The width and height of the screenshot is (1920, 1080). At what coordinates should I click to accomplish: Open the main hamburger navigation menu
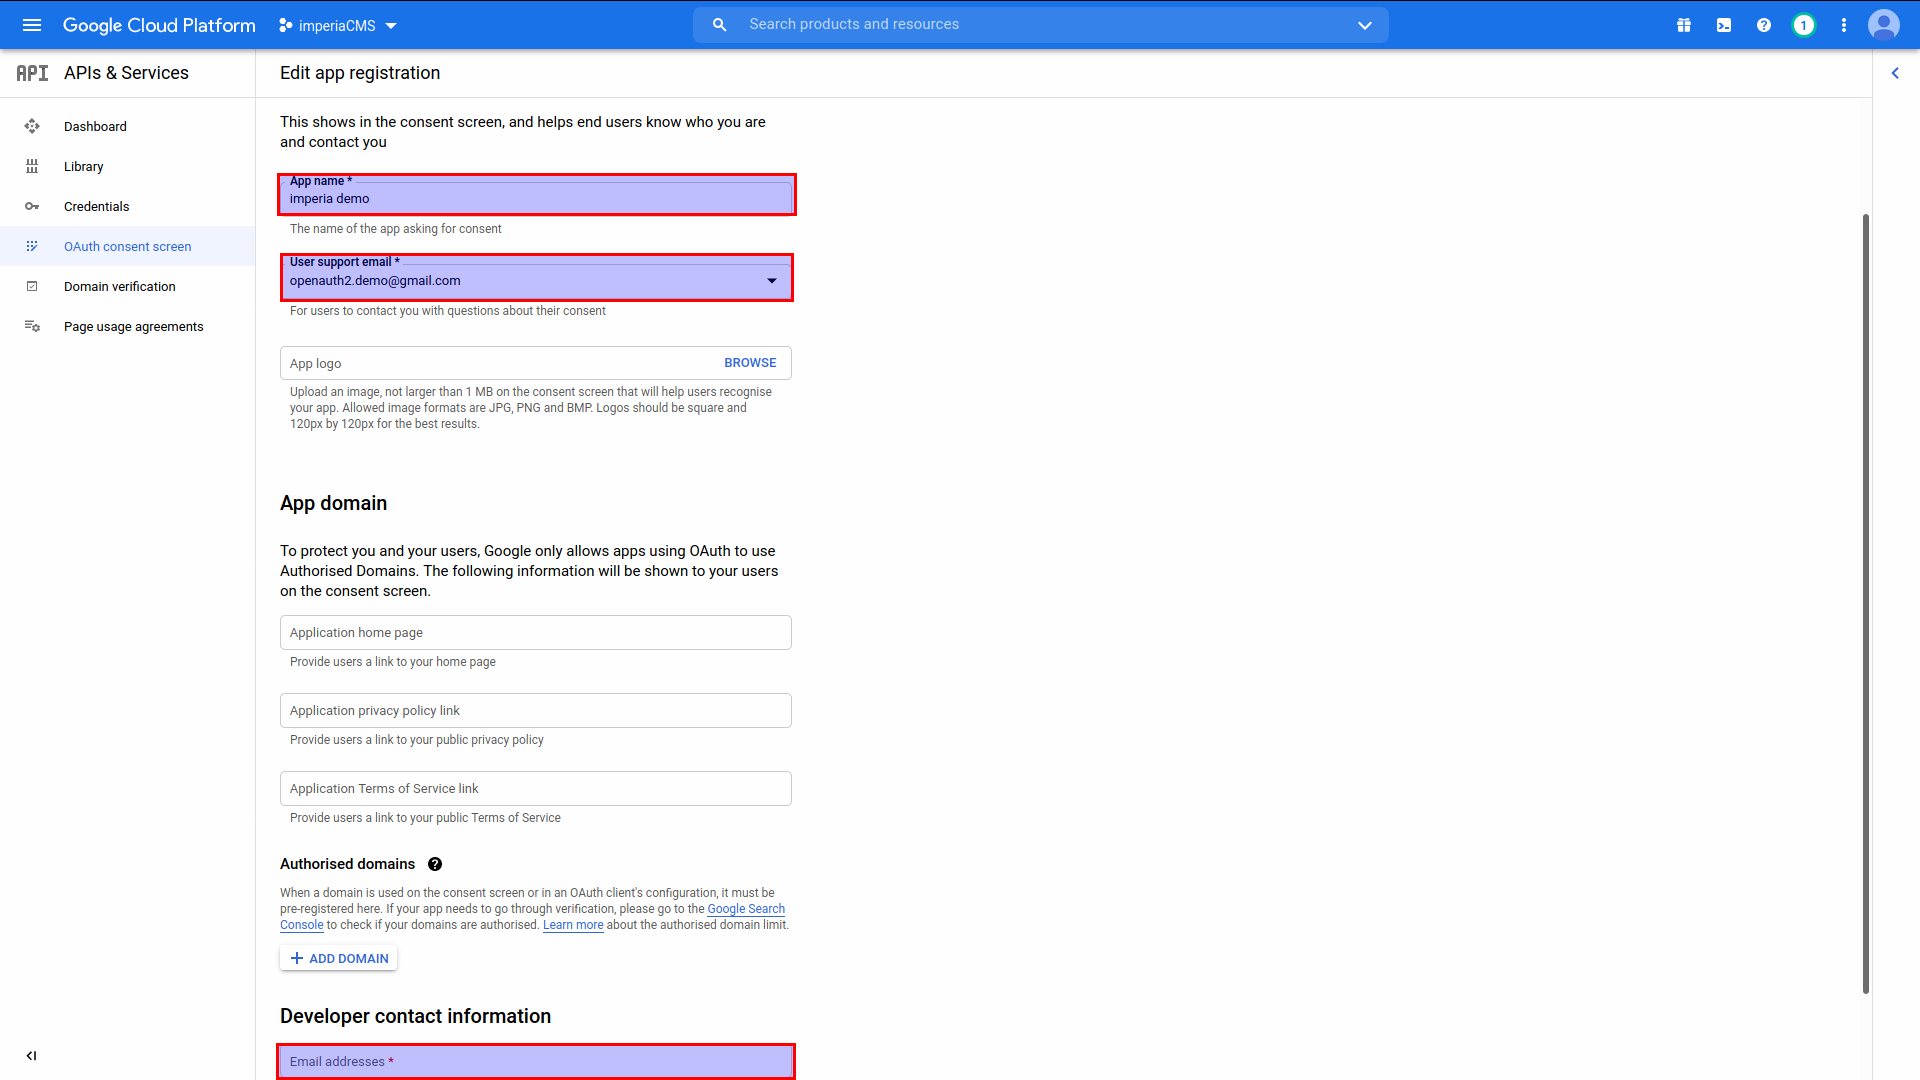coord(32,25)
